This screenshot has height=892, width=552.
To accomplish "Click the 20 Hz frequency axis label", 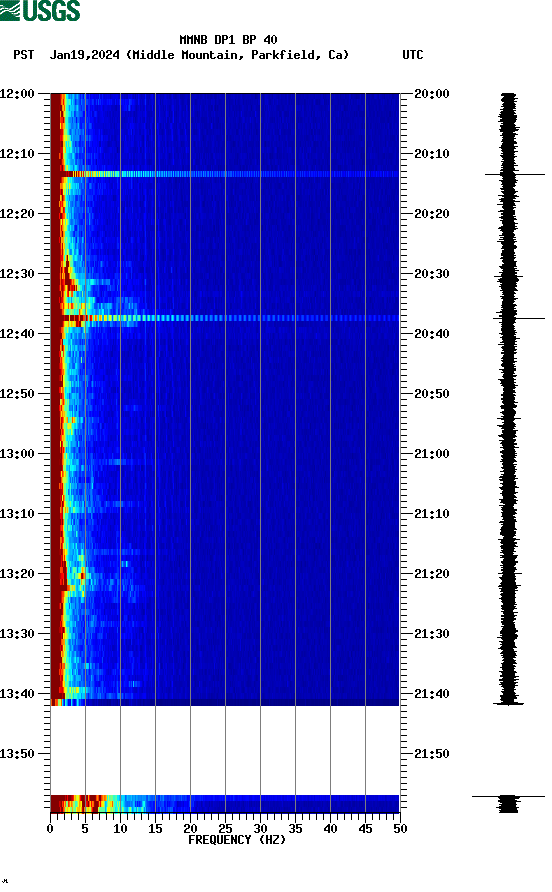I will 190,829.
